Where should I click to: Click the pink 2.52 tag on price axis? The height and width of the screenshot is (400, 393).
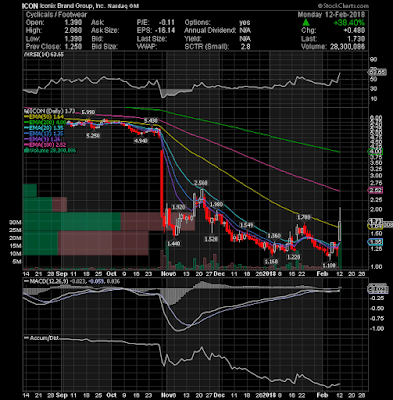[375, 190]
